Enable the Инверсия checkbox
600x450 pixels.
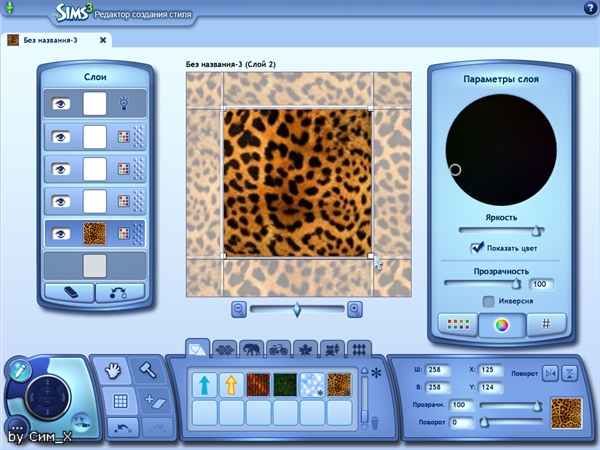tap(488, 300)
